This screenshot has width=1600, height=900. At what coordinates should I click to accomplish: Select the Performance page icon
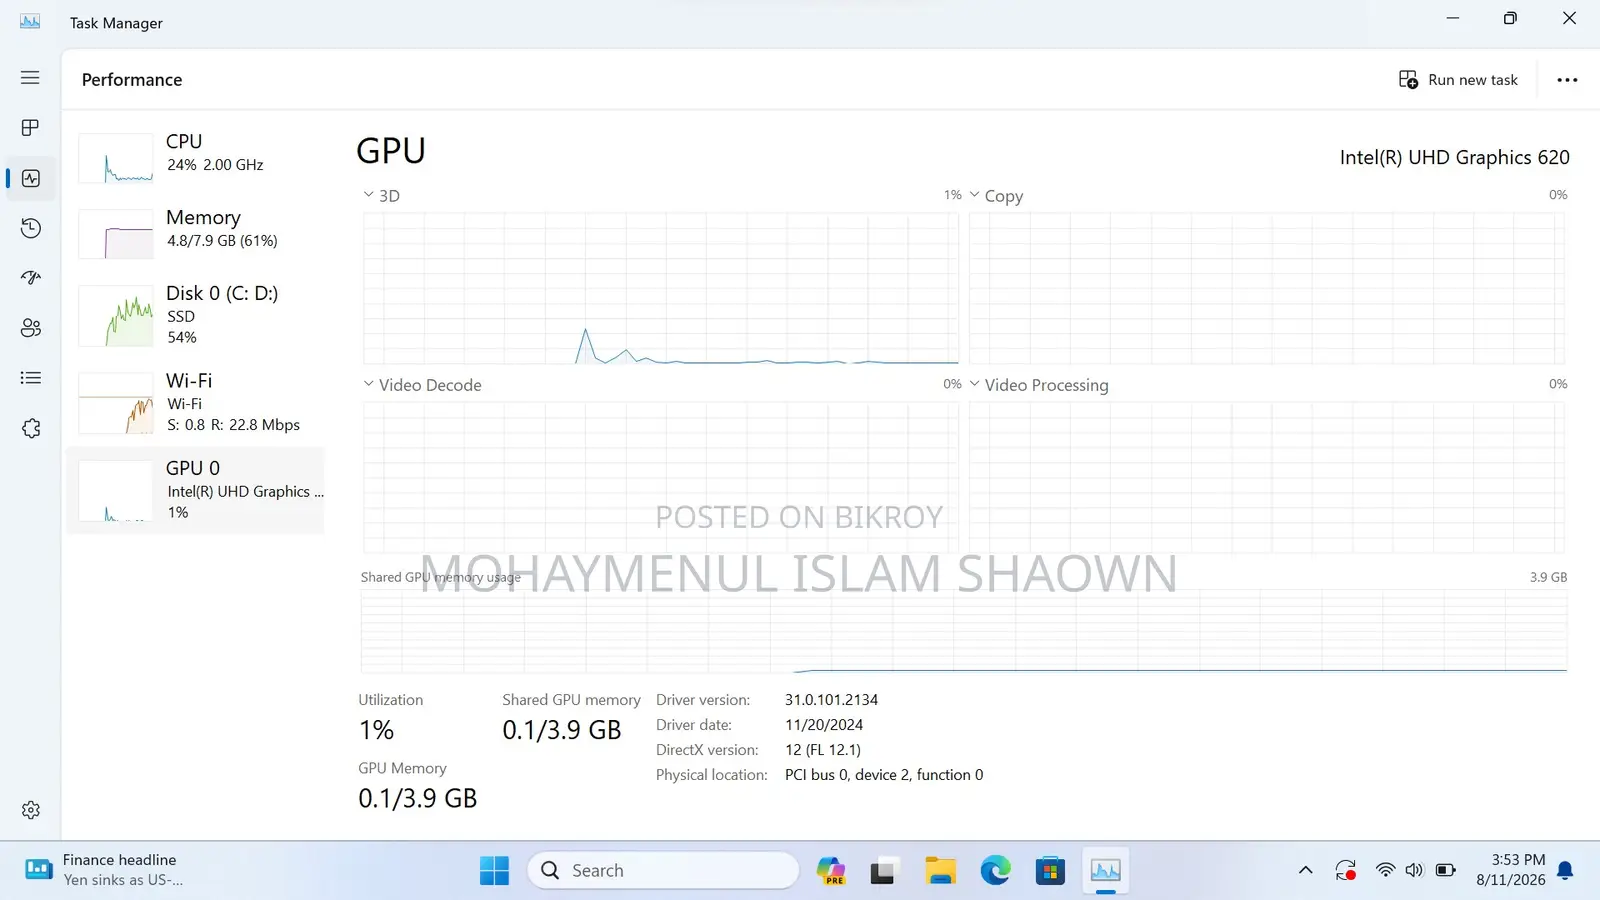pyautogui.click(x=31, y=178)
